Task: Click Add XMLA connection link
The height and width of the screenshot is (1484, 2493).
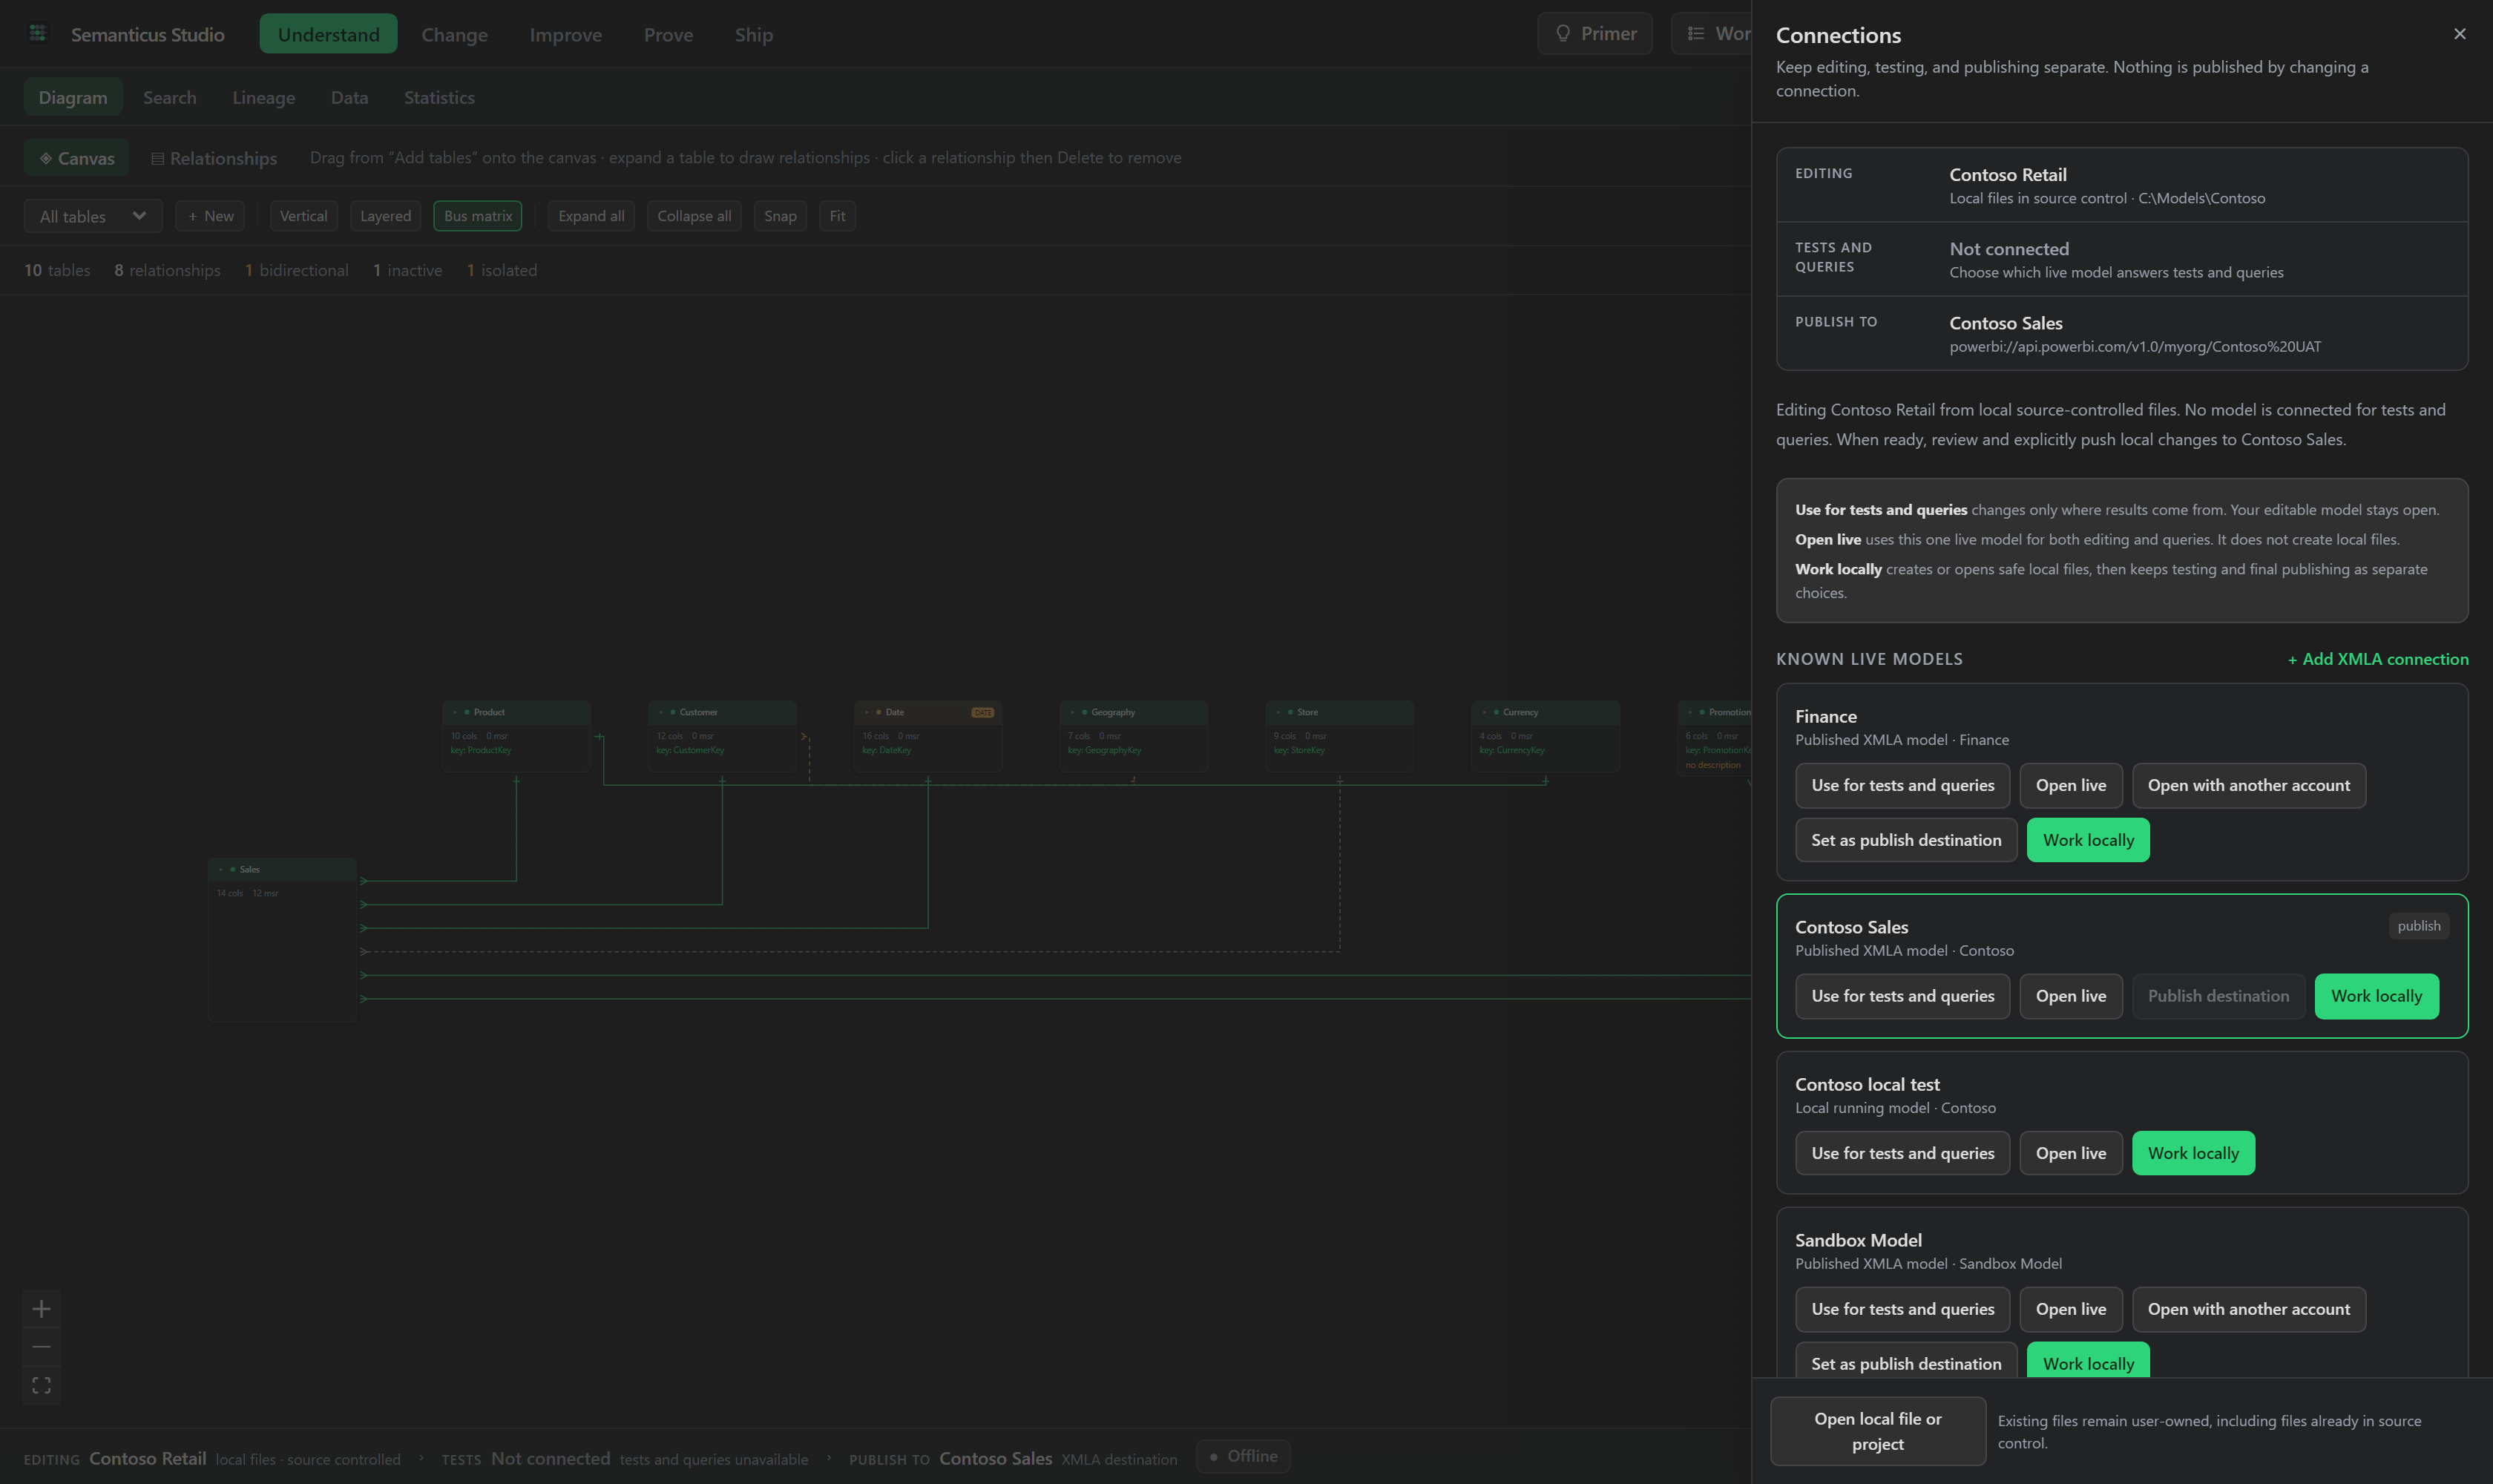Action: (x=2377, y=659)
